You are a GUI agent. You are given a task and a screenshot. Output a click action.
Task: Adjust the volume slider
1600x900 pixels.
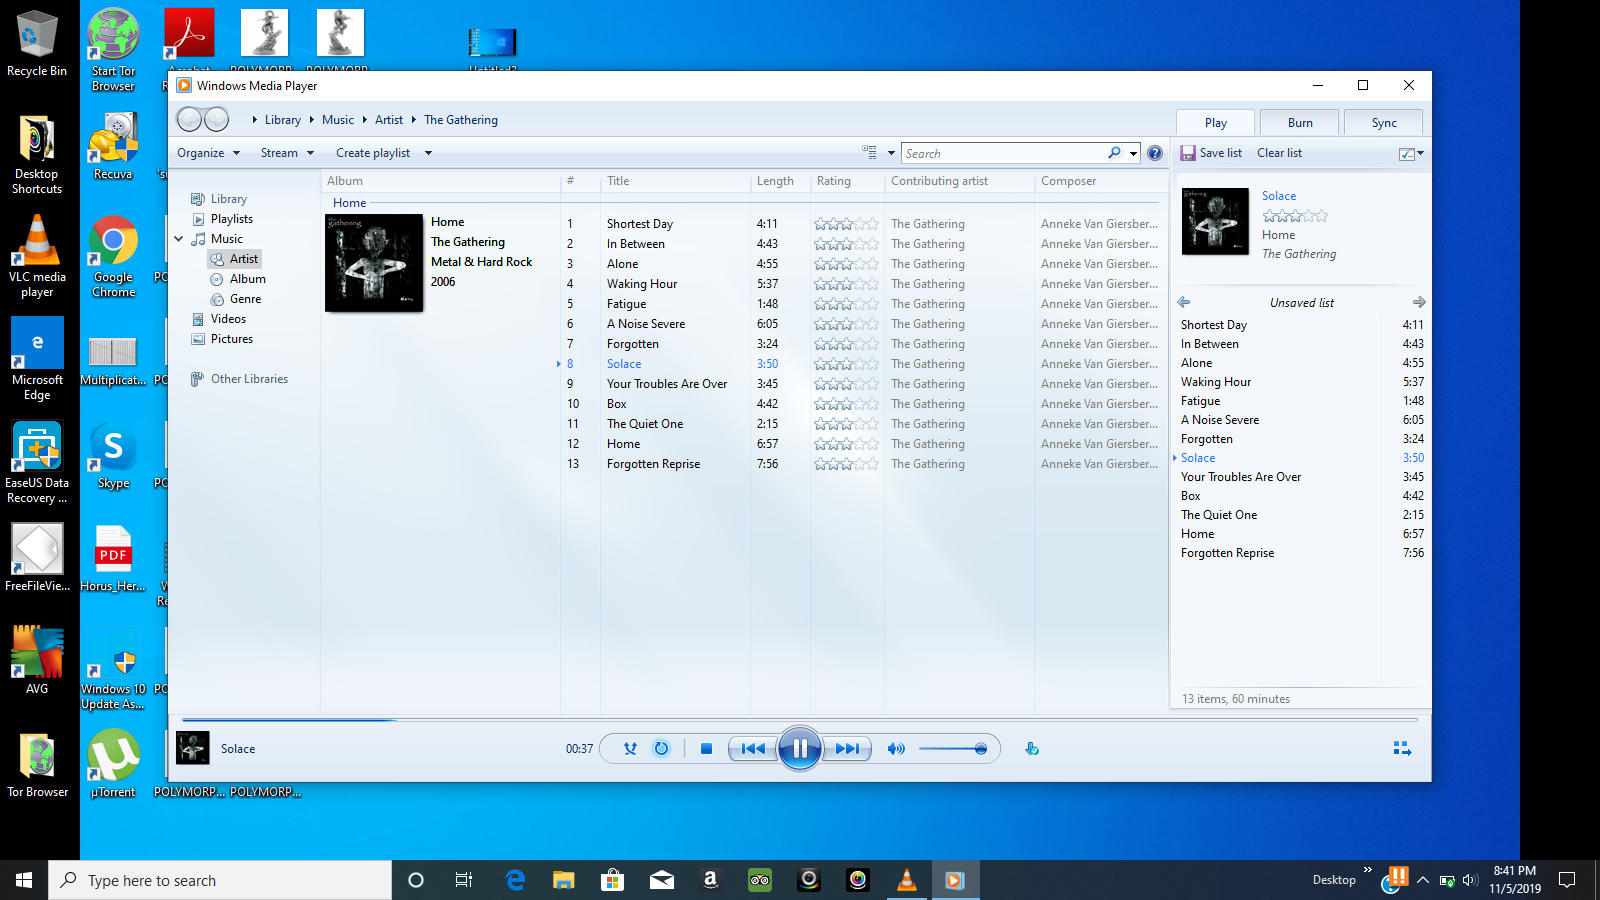953,748
